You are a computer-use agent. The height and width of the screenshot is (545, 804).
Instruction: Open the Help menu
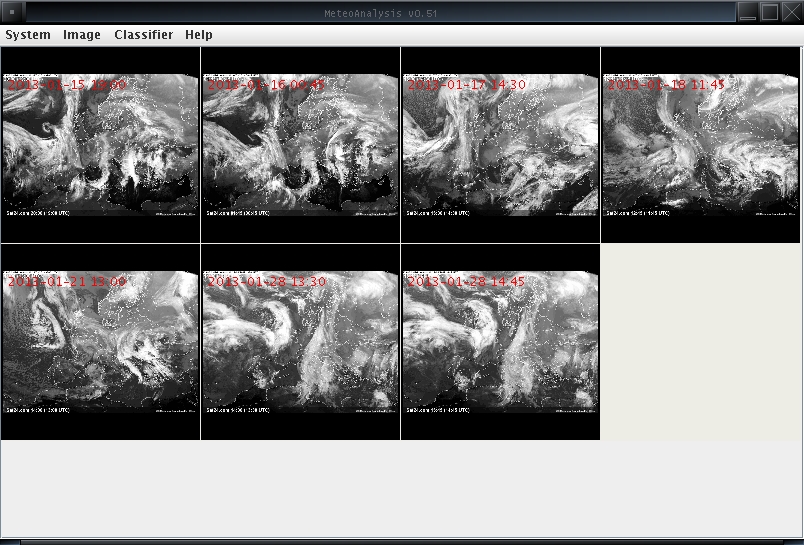click(x=199, y=35)
